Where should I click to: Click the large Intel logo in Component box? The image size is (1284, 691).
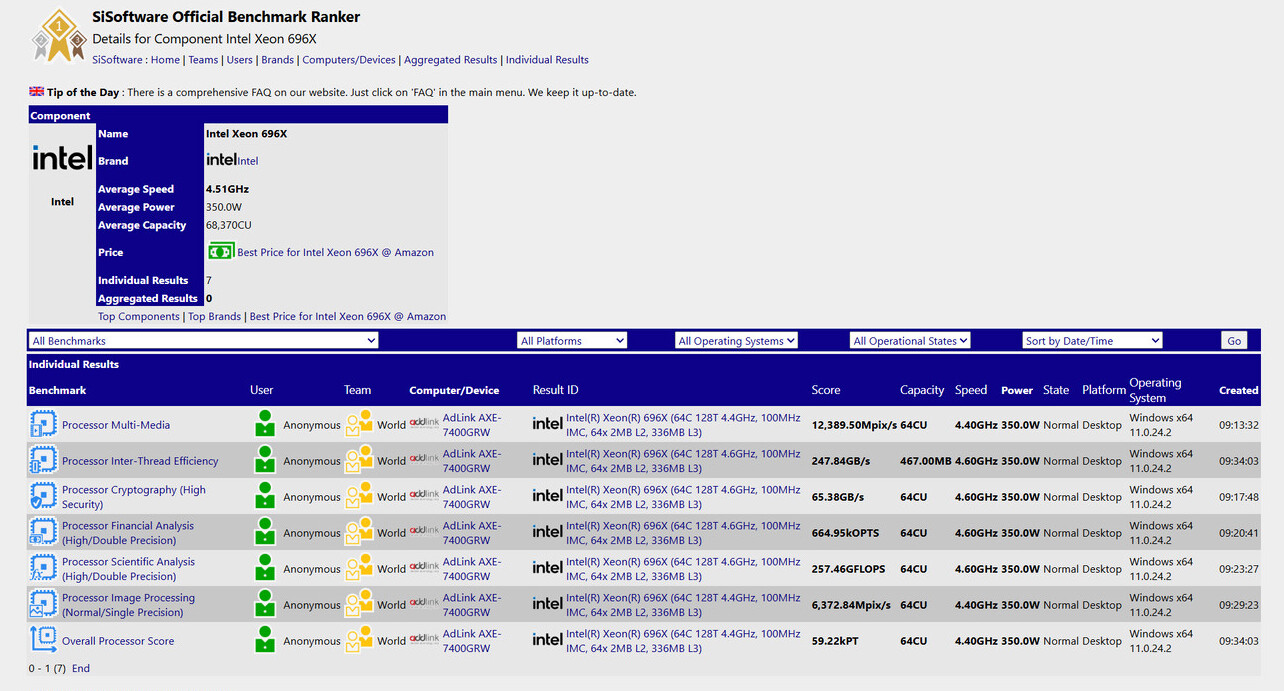(62, 158)
